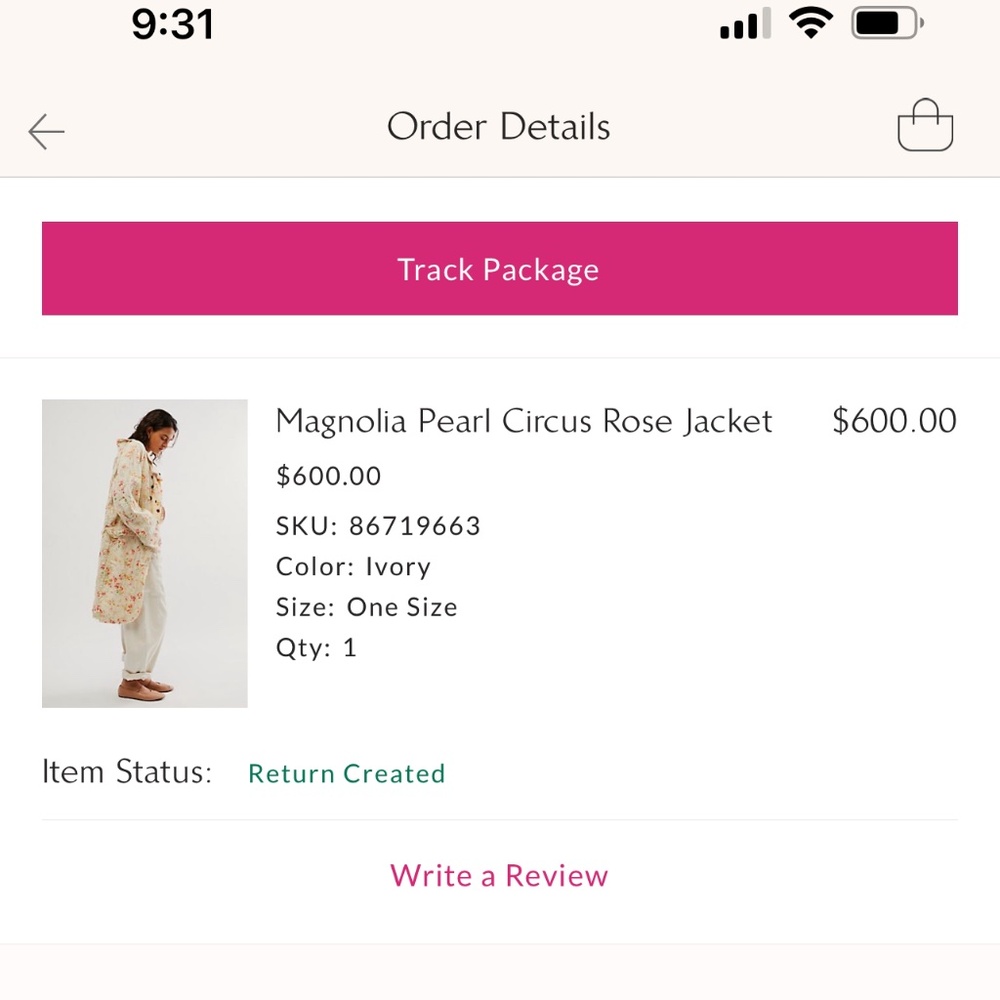Tap the Size: One Size detail

coord(366,607)
